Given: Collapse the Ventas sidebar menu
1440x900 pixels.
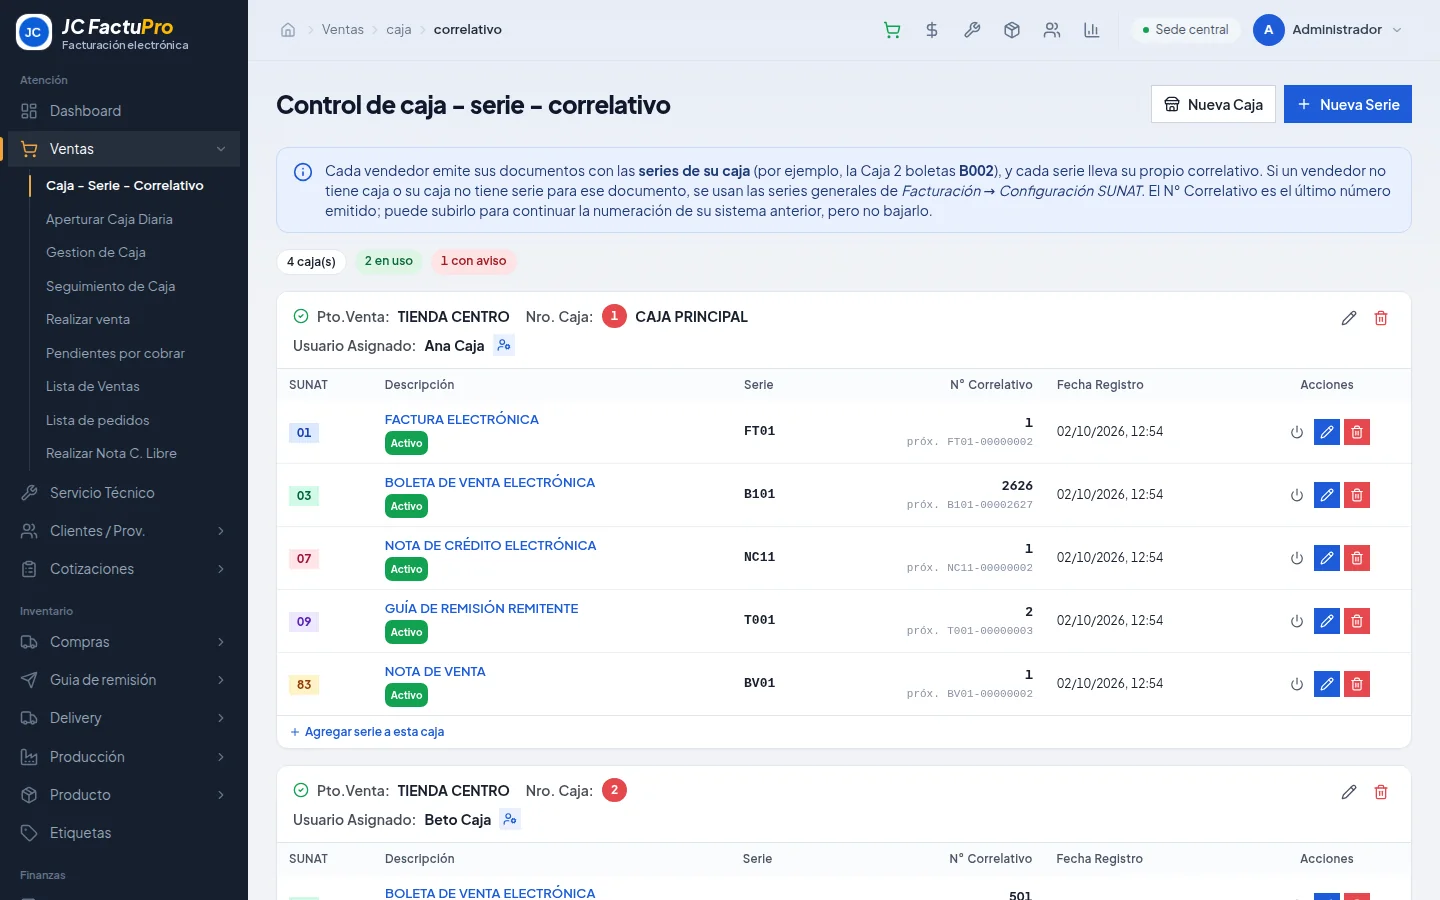Looking at the screenshot, I should click(124, 149).
